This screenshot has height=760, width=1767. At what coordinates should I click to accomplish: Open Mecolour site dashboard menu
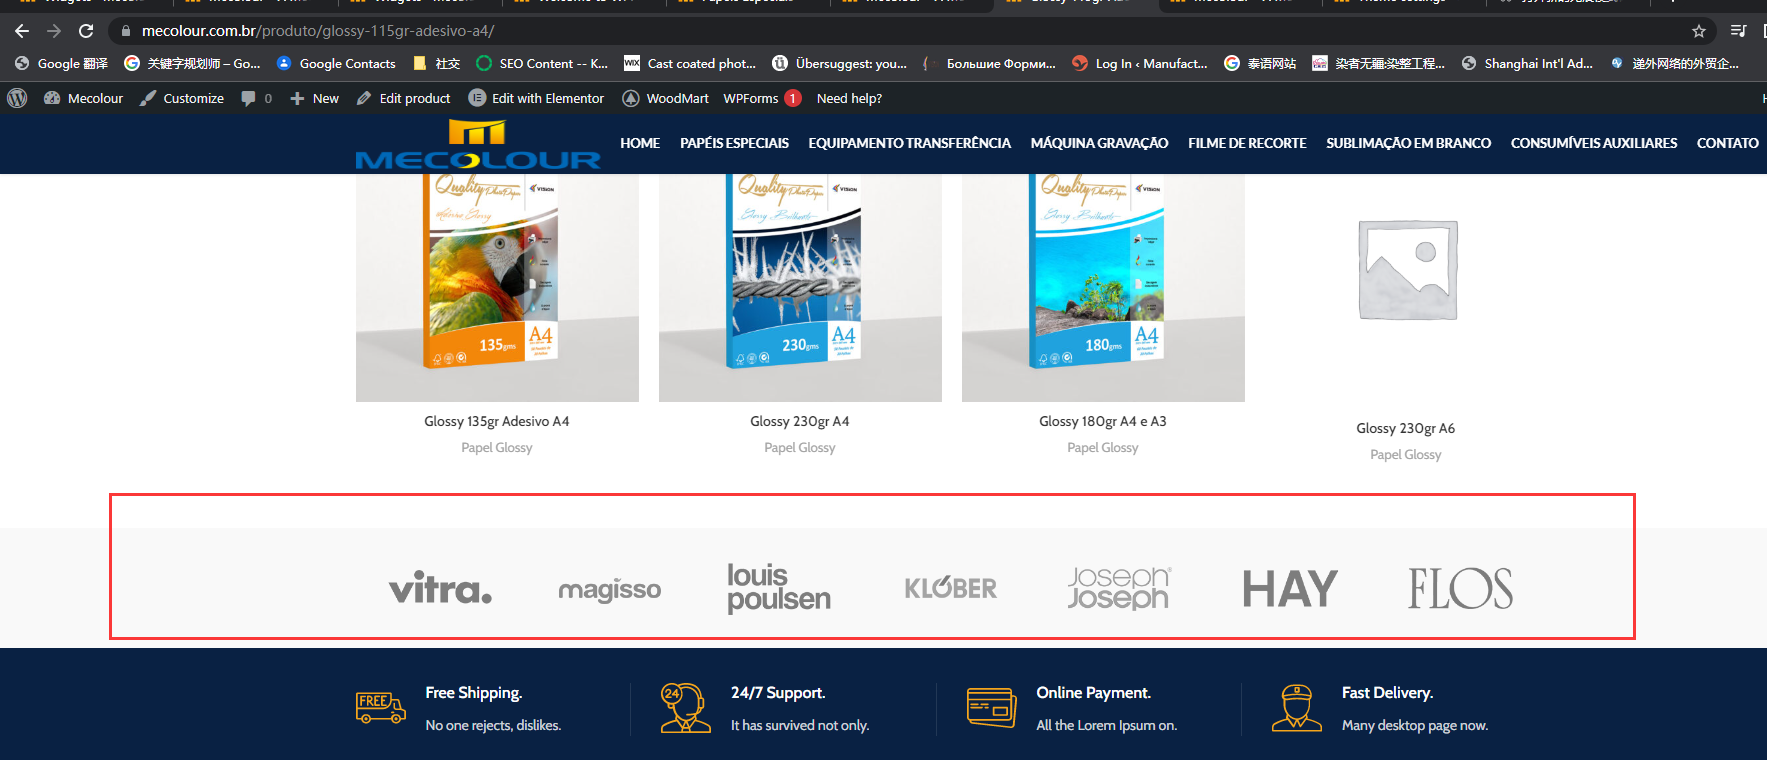(x=84, y=98)
